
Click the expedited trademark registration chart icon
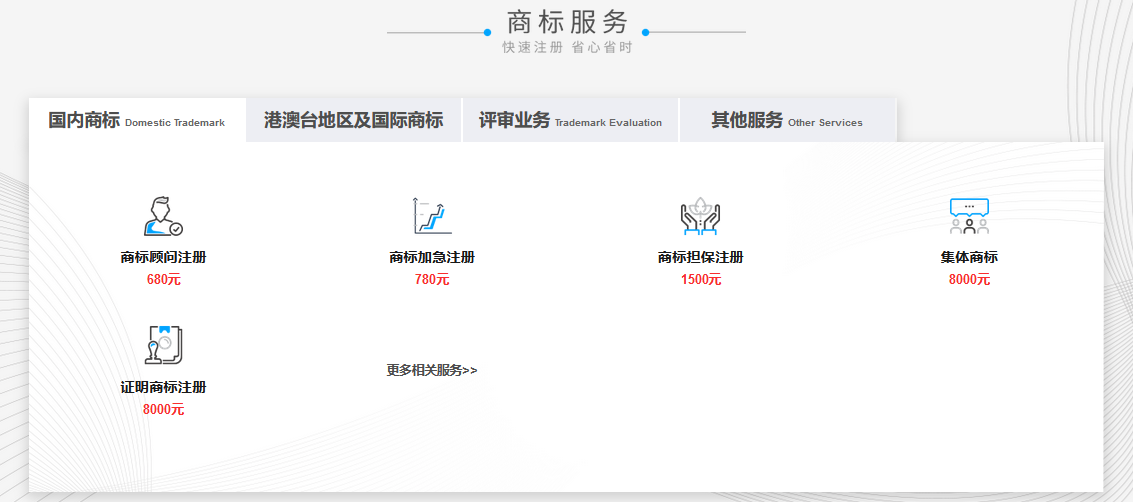432,216
